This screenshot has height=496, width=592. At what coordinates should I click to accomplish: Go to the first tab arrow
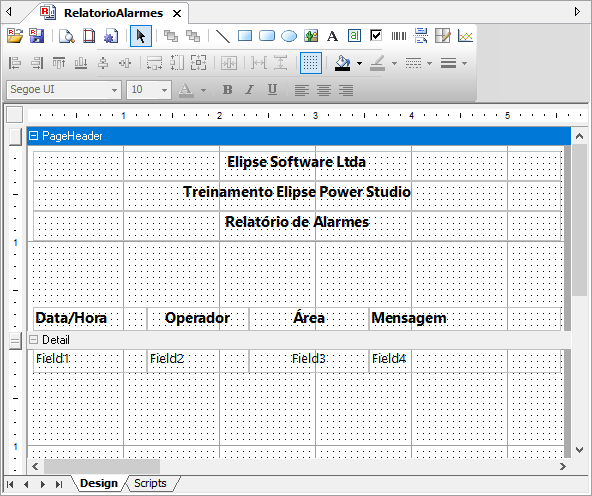[10, 484]
